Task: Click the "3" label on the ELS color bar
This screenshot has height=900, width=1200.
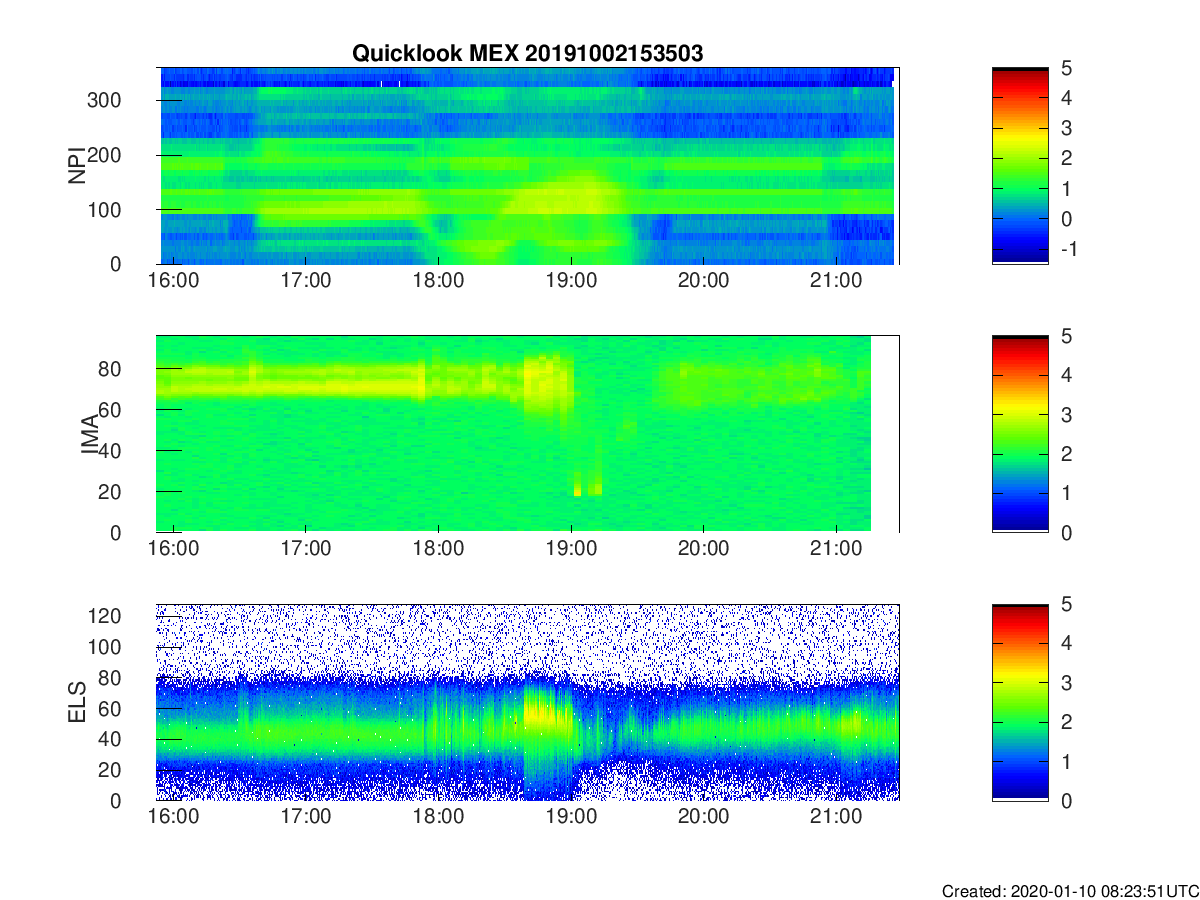Action: (x=1065, y=683)
